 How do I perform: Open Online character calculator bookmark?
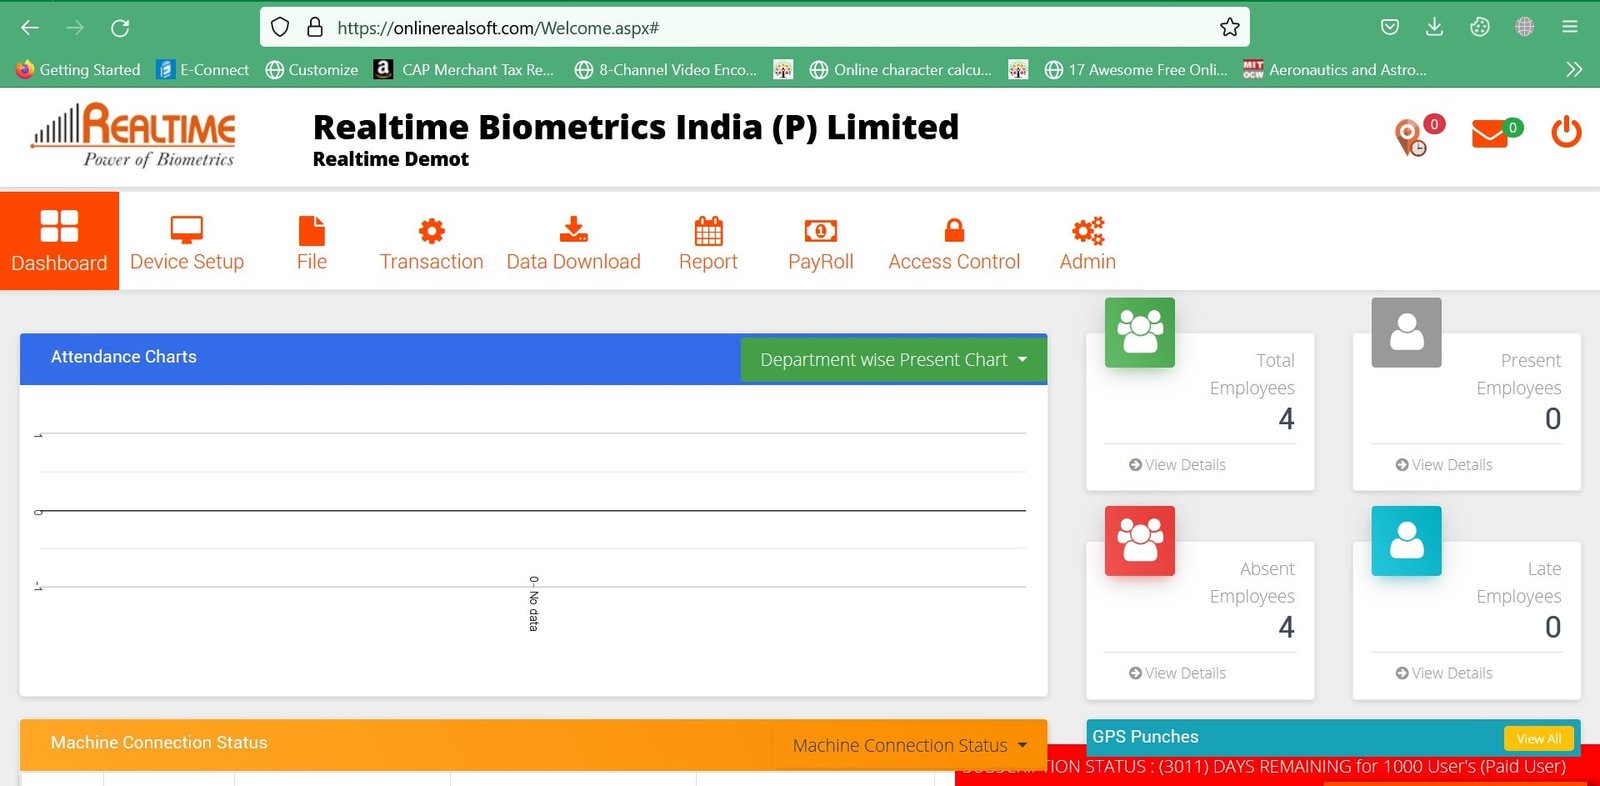[x=901, y=69]
